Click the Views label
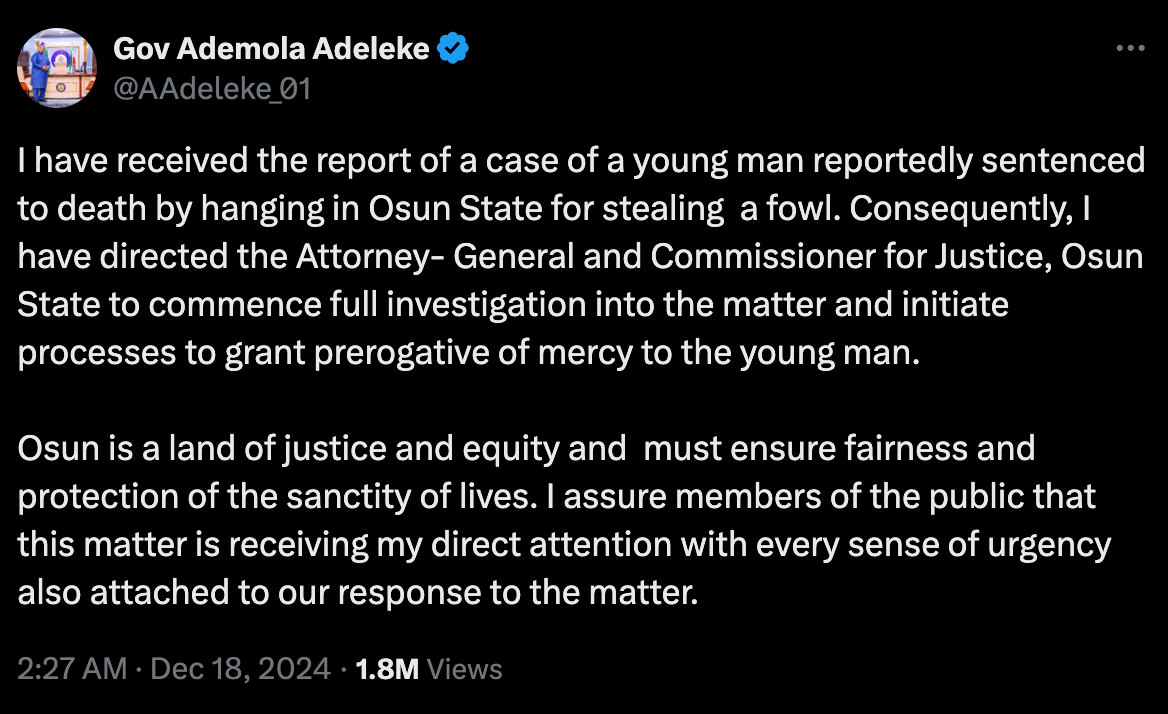This screenshot has height=714, width=1168. click(x=464, y=669)
